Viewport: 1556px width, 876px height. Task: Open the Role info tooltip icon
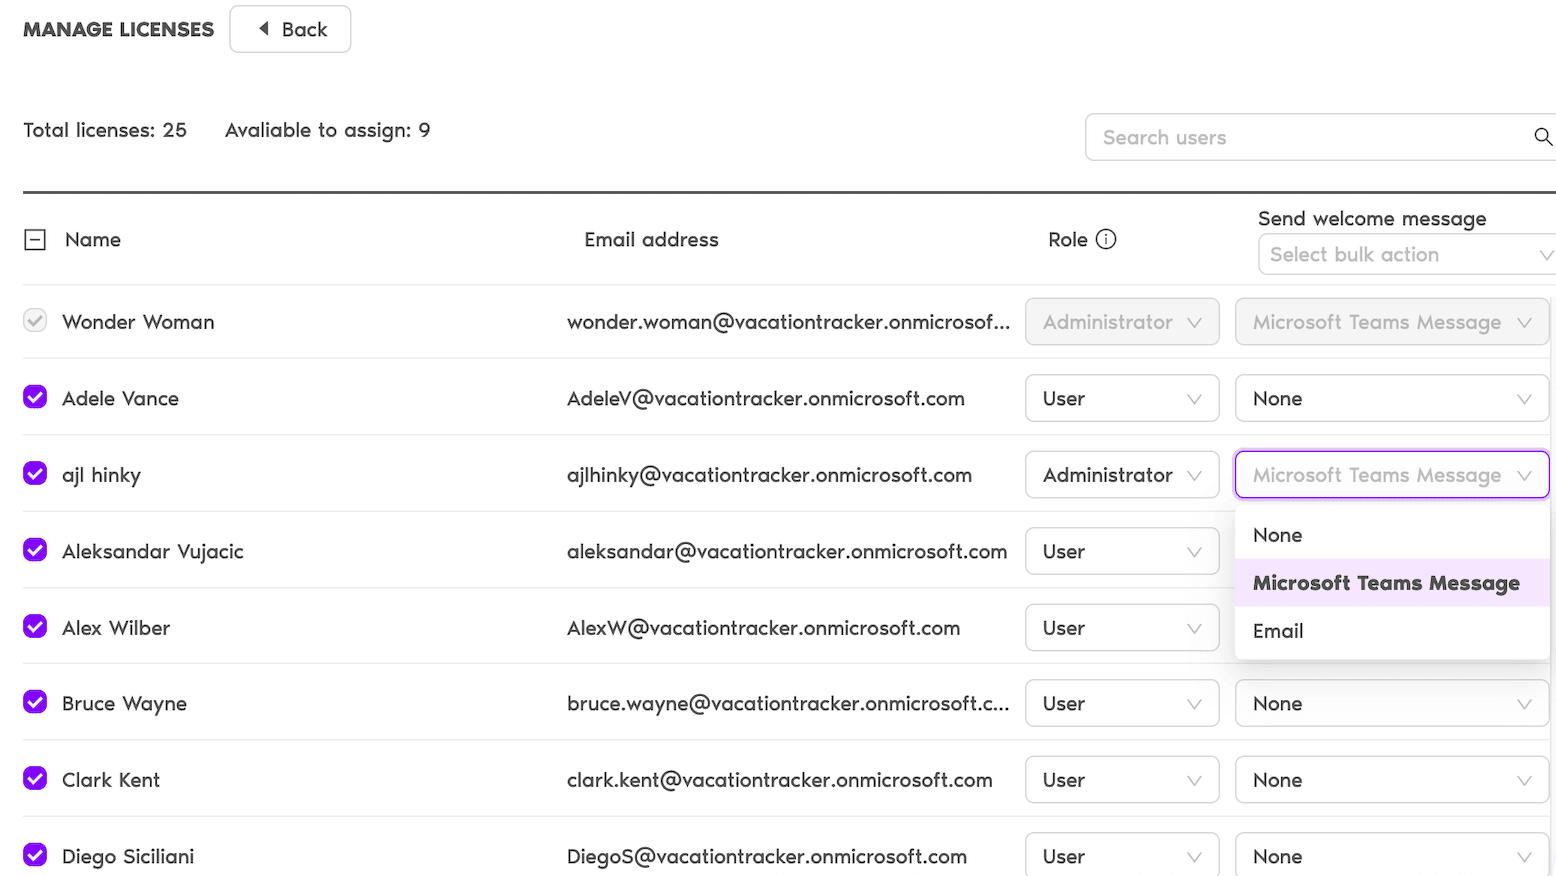pyautogui.click(x=1106, y=239)
